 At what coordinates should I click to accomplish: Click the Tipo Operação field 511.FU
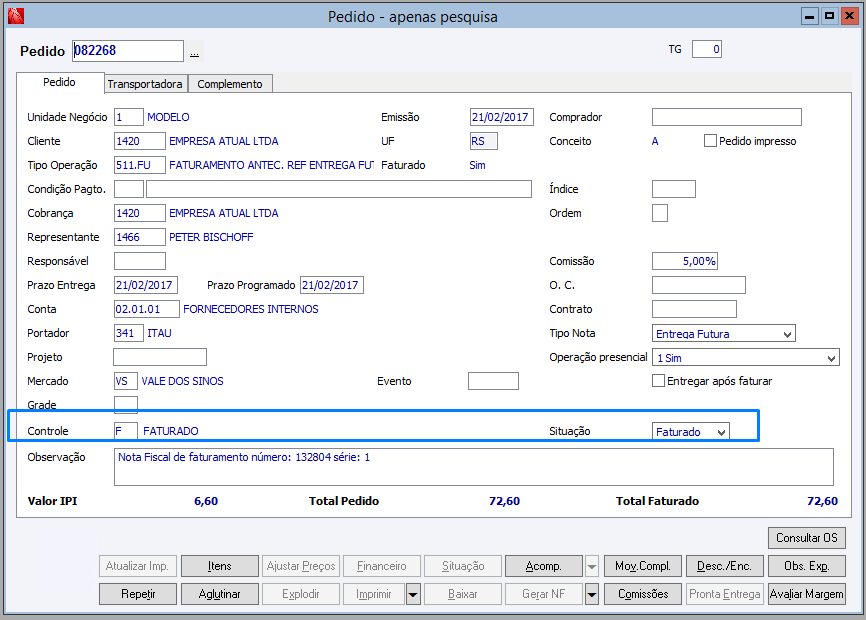(x=140, y=165)
